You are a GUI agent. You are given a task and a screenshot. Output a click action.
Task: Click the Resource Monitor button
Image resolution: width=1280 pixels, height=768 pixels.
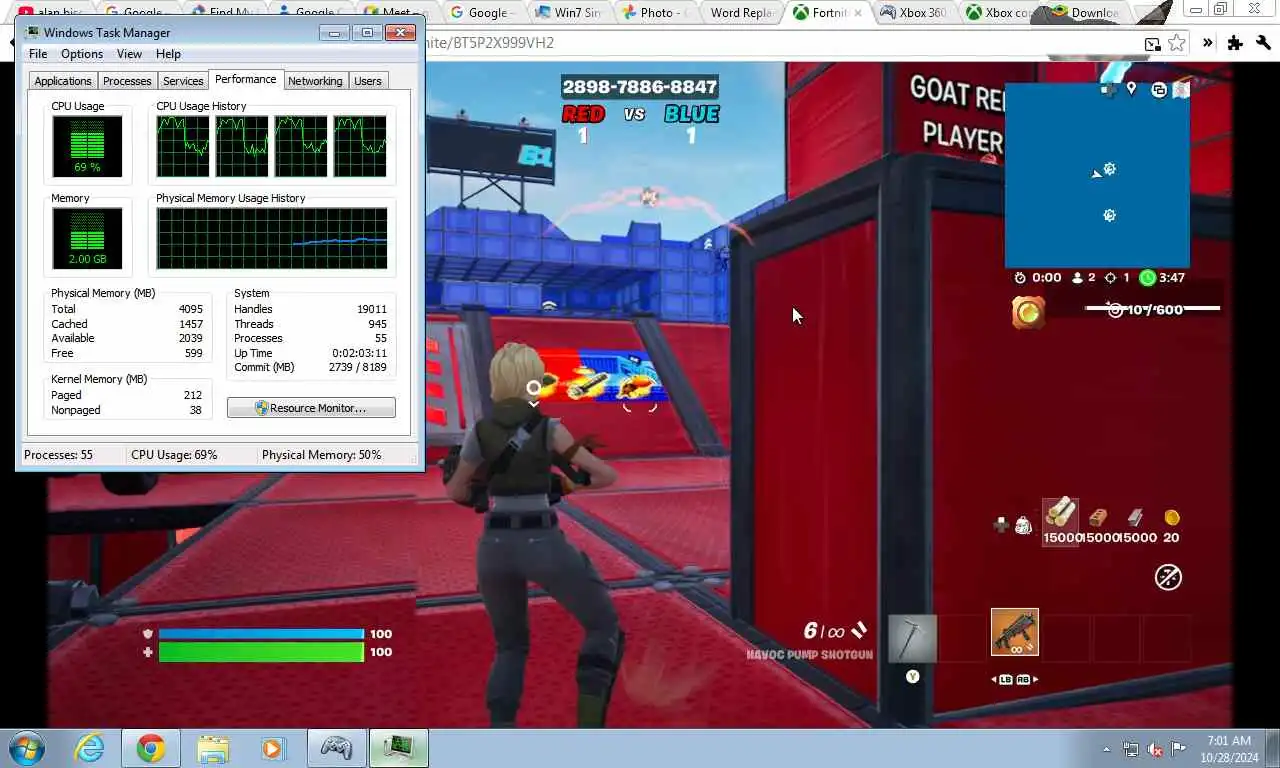(x=311, y=408)
